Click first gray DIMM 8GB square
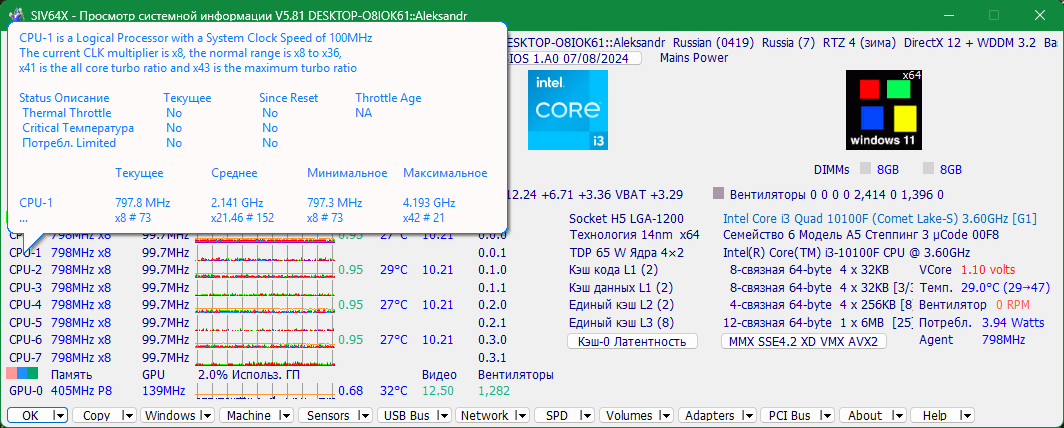The image size is (1064, 428). 865,169
